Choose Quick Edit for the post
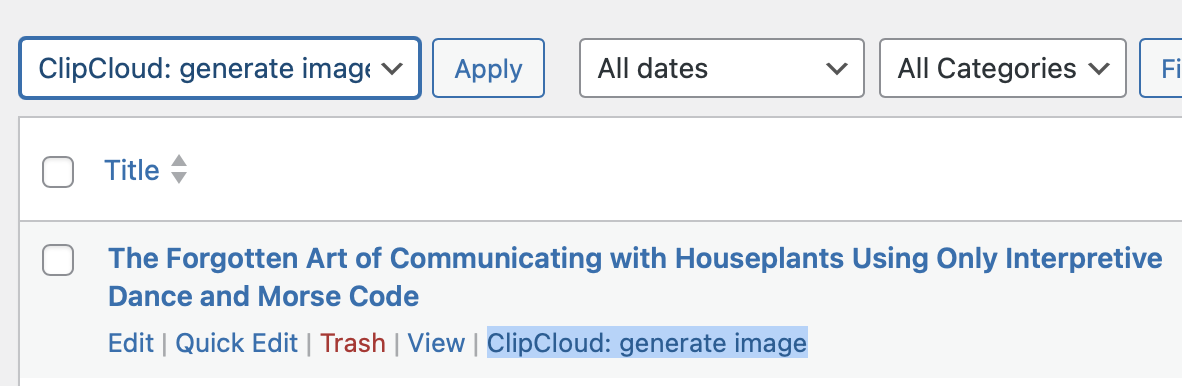Screen dimensions: 1182x386 coord(237,343)
